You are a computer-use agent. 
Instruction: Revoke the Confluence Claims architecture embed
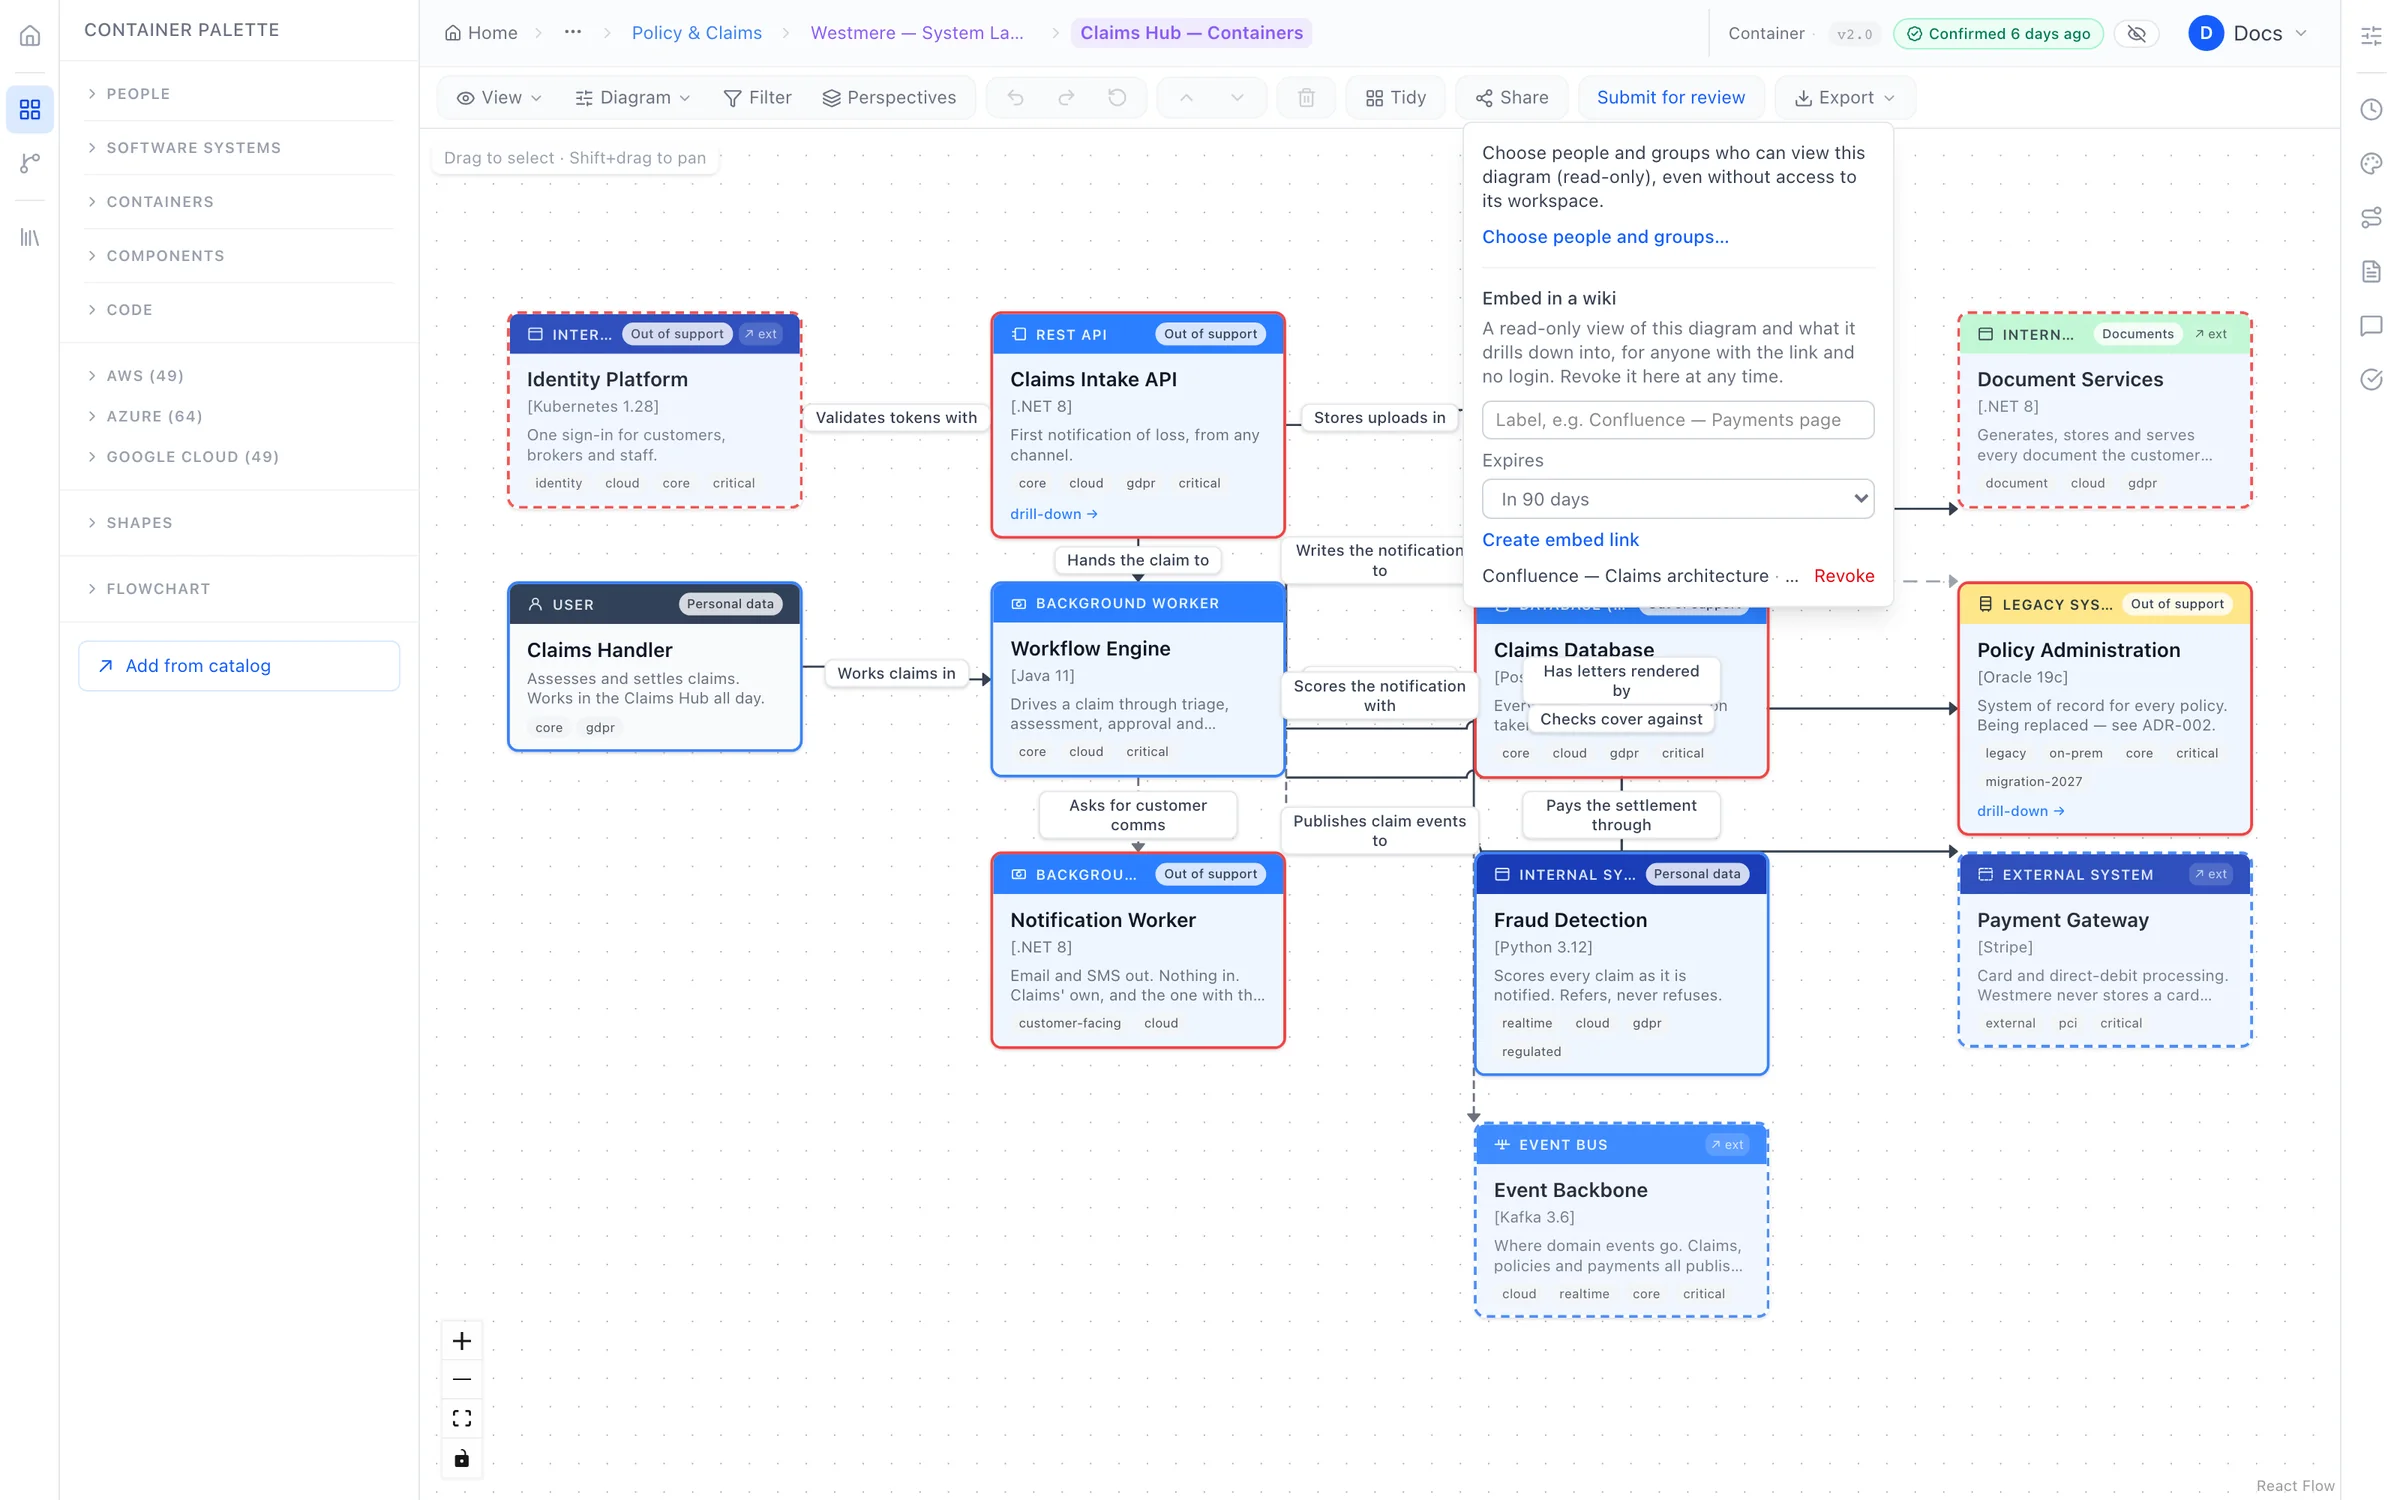pos(1843,576)
